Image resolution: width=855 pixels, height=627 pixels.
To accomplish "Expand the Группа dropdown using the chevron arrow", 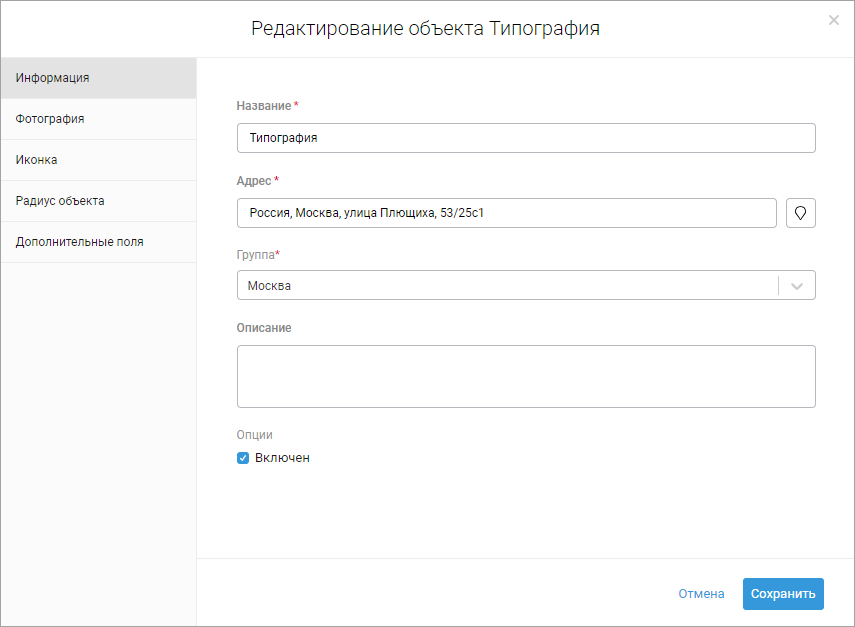I will (x=797, y=286).
